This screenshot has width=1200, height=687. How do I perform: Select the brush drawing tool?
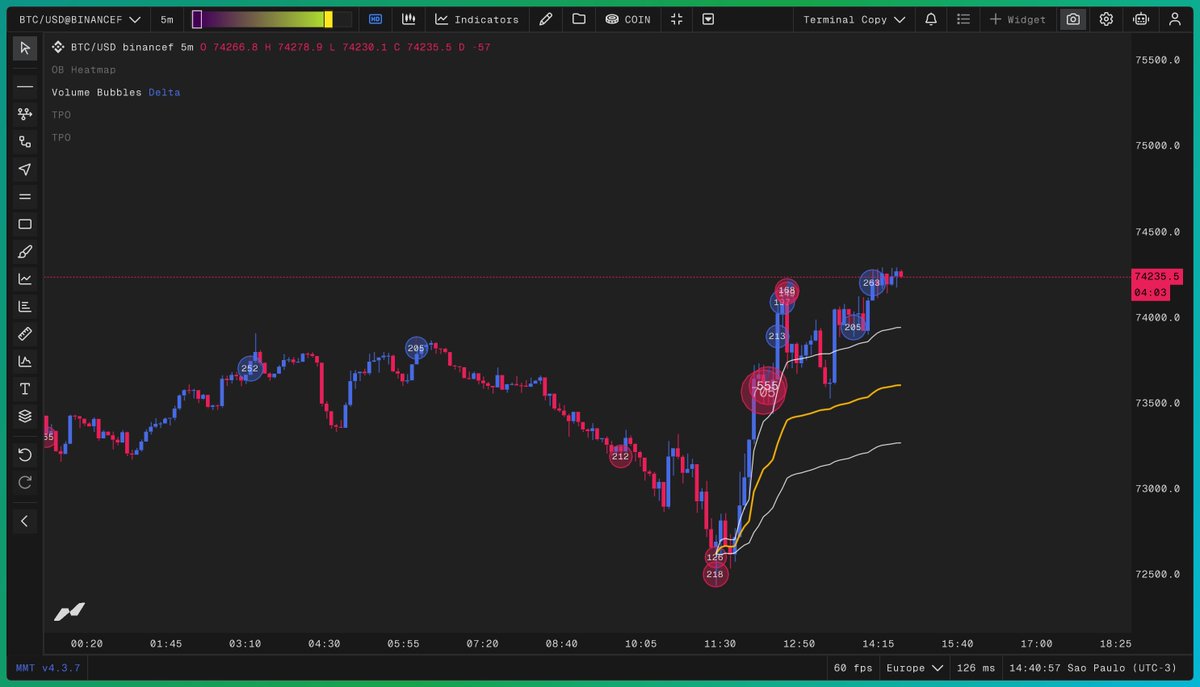pyautogui.click(x=25, y=252)
